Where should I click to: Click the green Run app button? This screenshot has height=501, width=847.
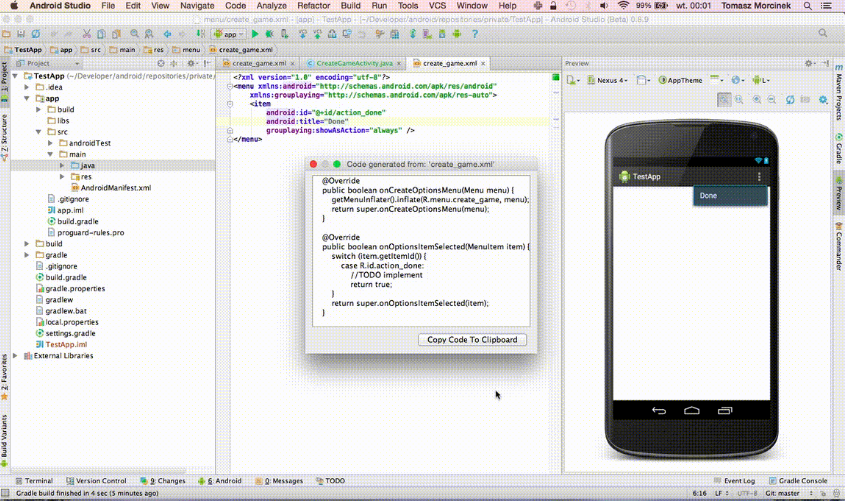[x=255, y=34]
